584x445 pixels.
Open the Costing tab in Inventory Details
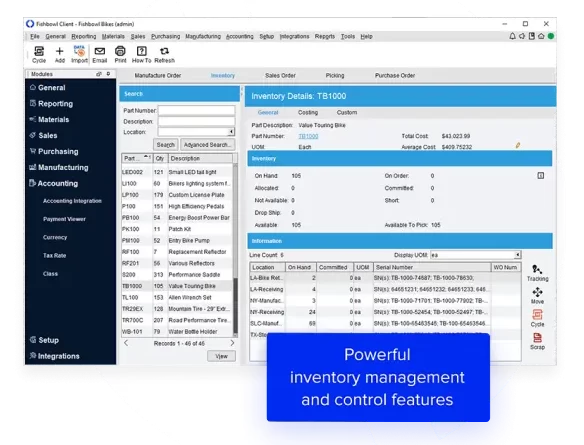tap(308, 112)
